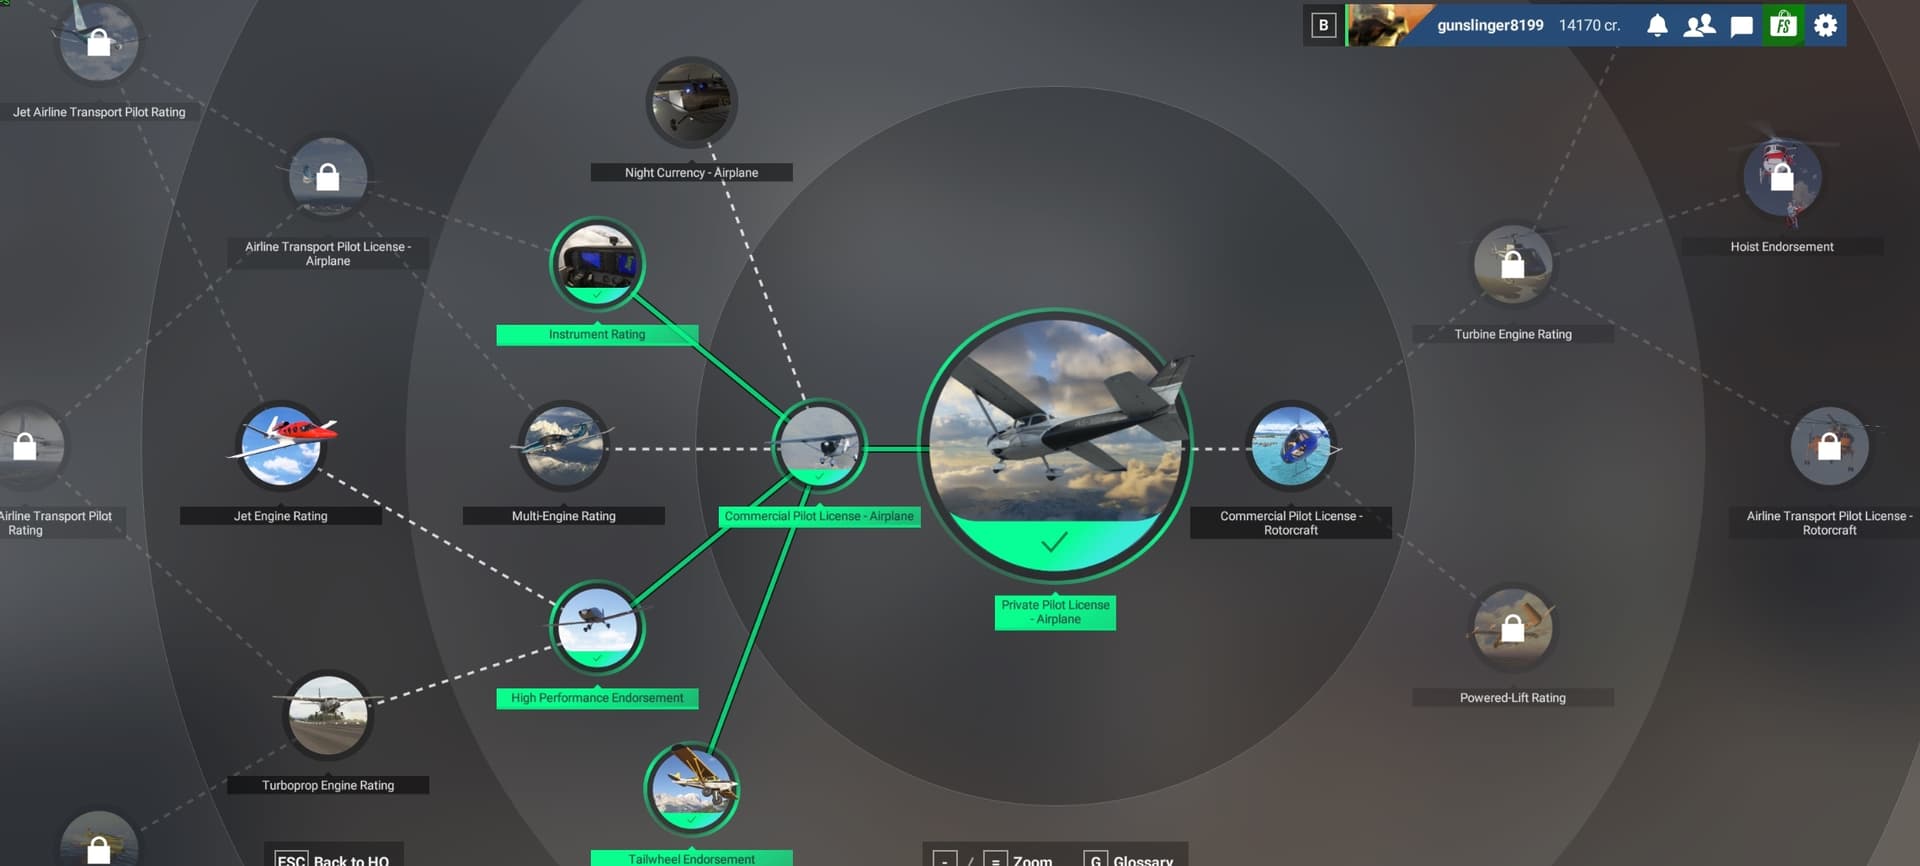Click the Commercial Pilot License - Airplane label
Screen dimensions: 1920x866
point(819,516)
